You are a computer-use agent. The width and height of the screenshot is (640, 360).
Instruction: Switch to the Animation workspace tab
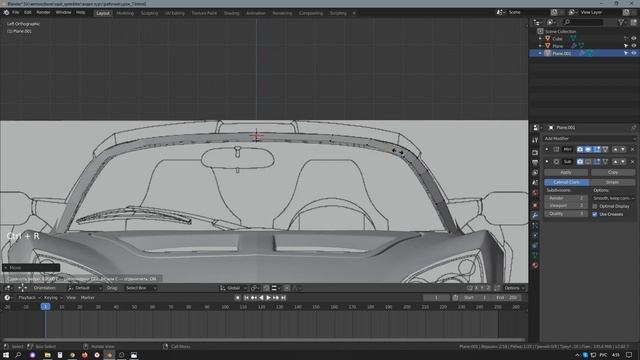tap(256, 13)
